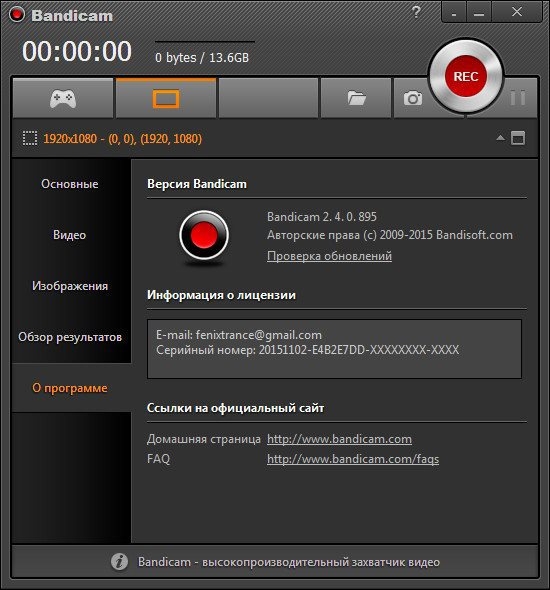Click the dotted rectangle area selection icon

[30, 138]
